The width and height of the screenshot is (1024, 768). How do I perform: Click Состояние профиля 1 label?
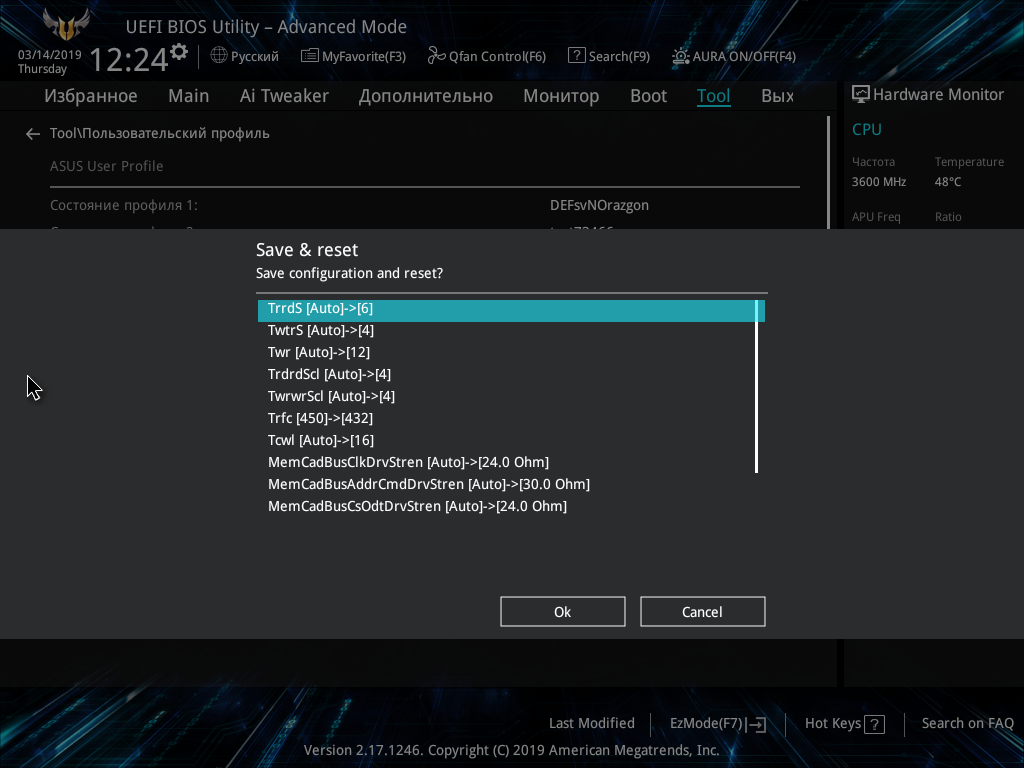(124, 206)
